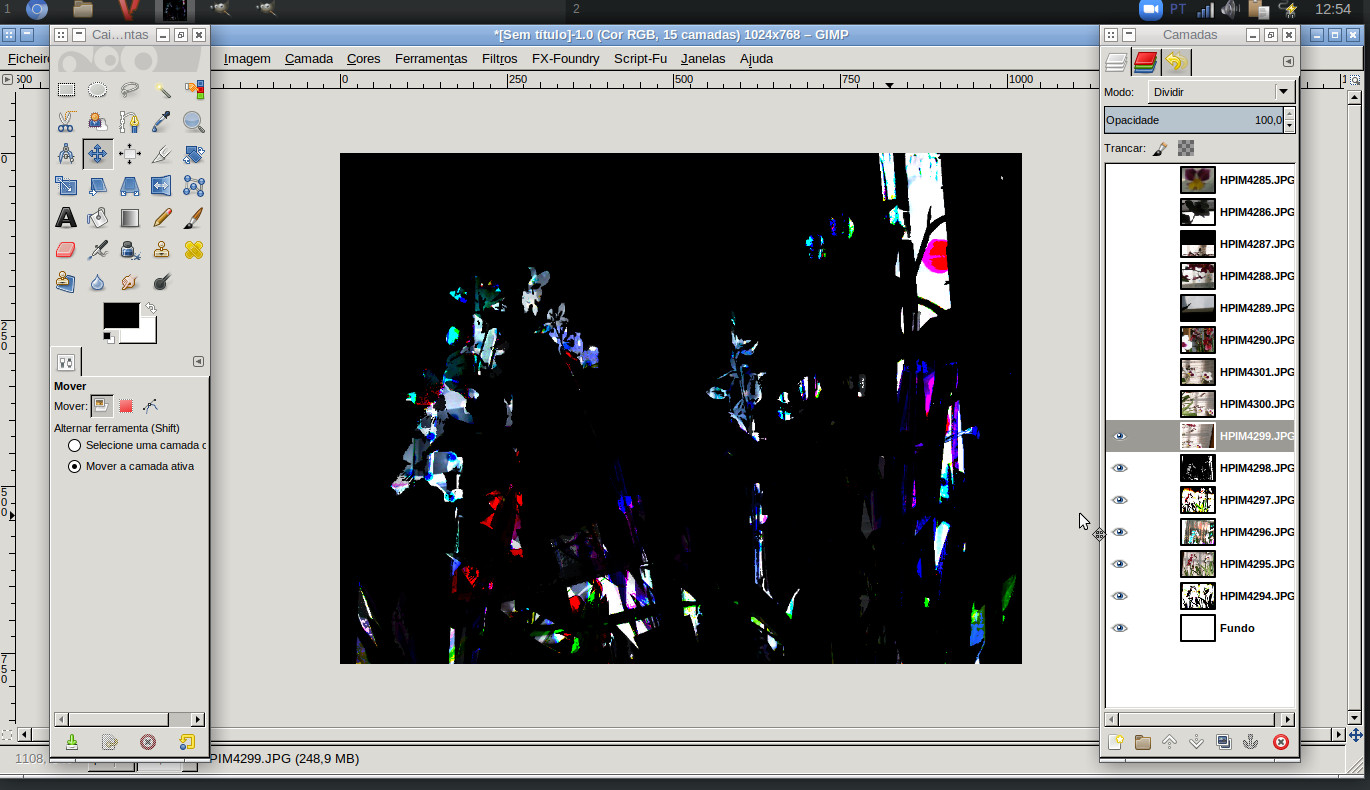Open the Imagem menu
Screen dimensions: 1370x790
(x=247, y=59)
